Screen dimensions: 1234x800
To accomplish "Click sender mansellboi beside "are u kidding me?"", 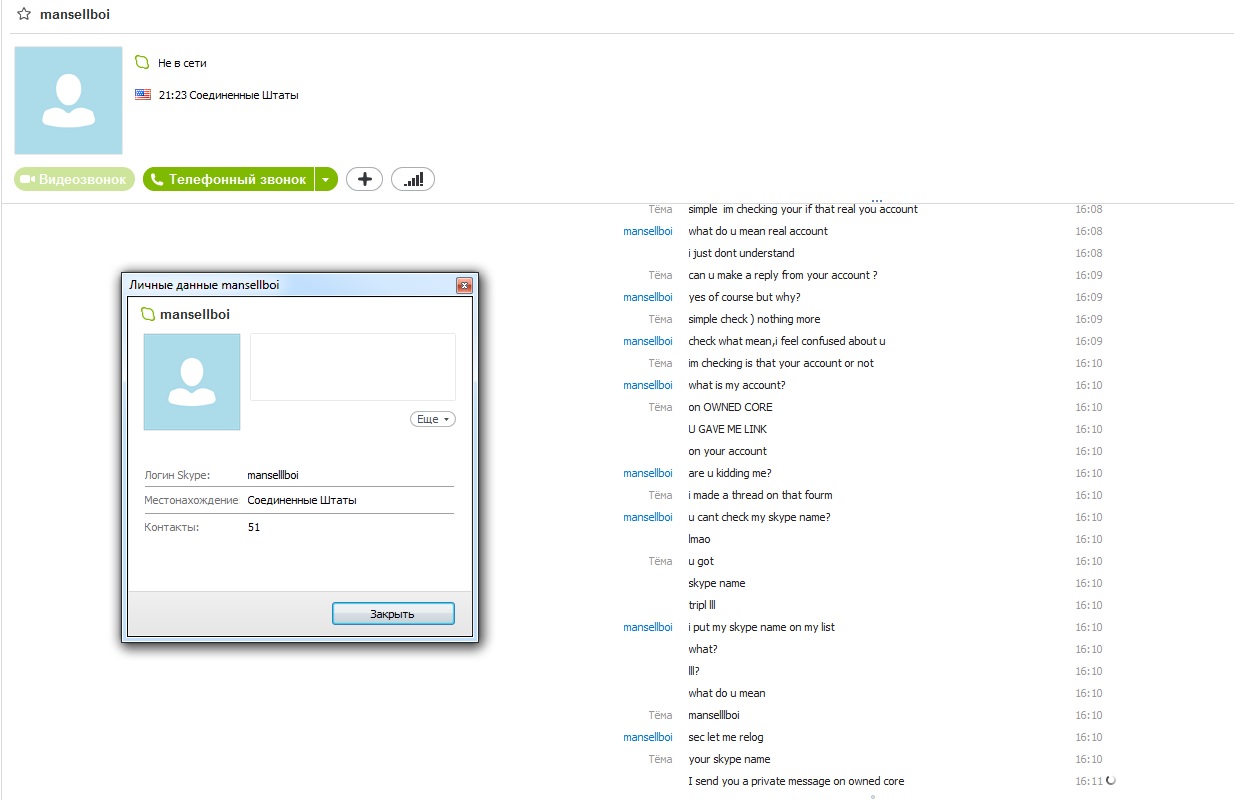I will click(x=648, y=473).
